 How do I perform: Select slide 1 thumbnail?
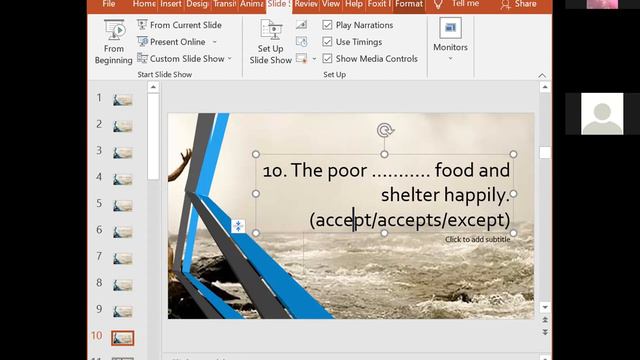click(123, 100)
